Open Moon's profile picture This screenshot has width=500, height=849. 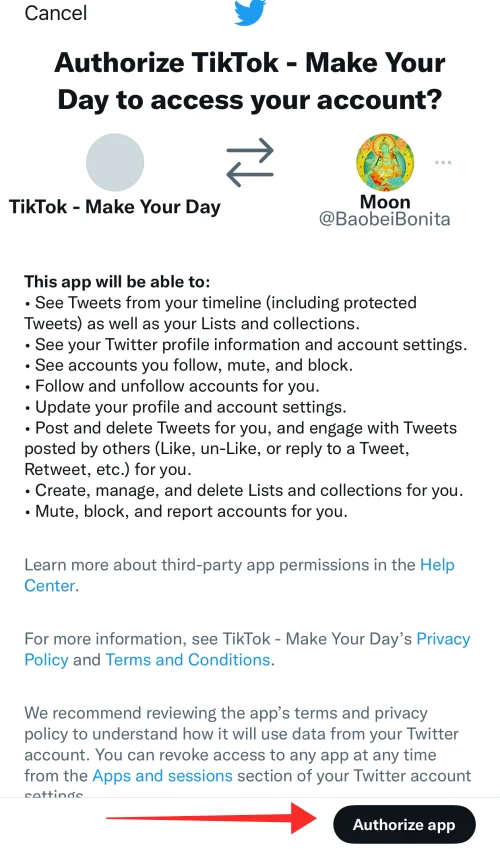click(385, 162)
